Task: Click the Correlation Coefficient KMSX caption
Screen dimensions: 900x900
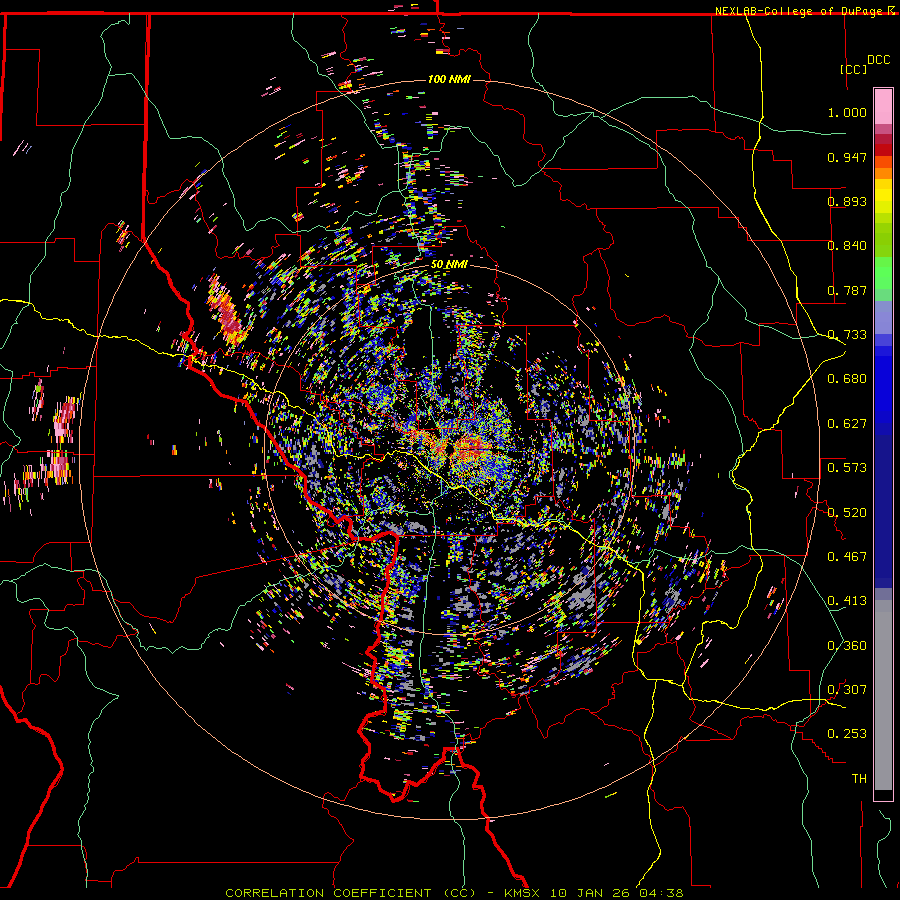Action: click(454, 893)
